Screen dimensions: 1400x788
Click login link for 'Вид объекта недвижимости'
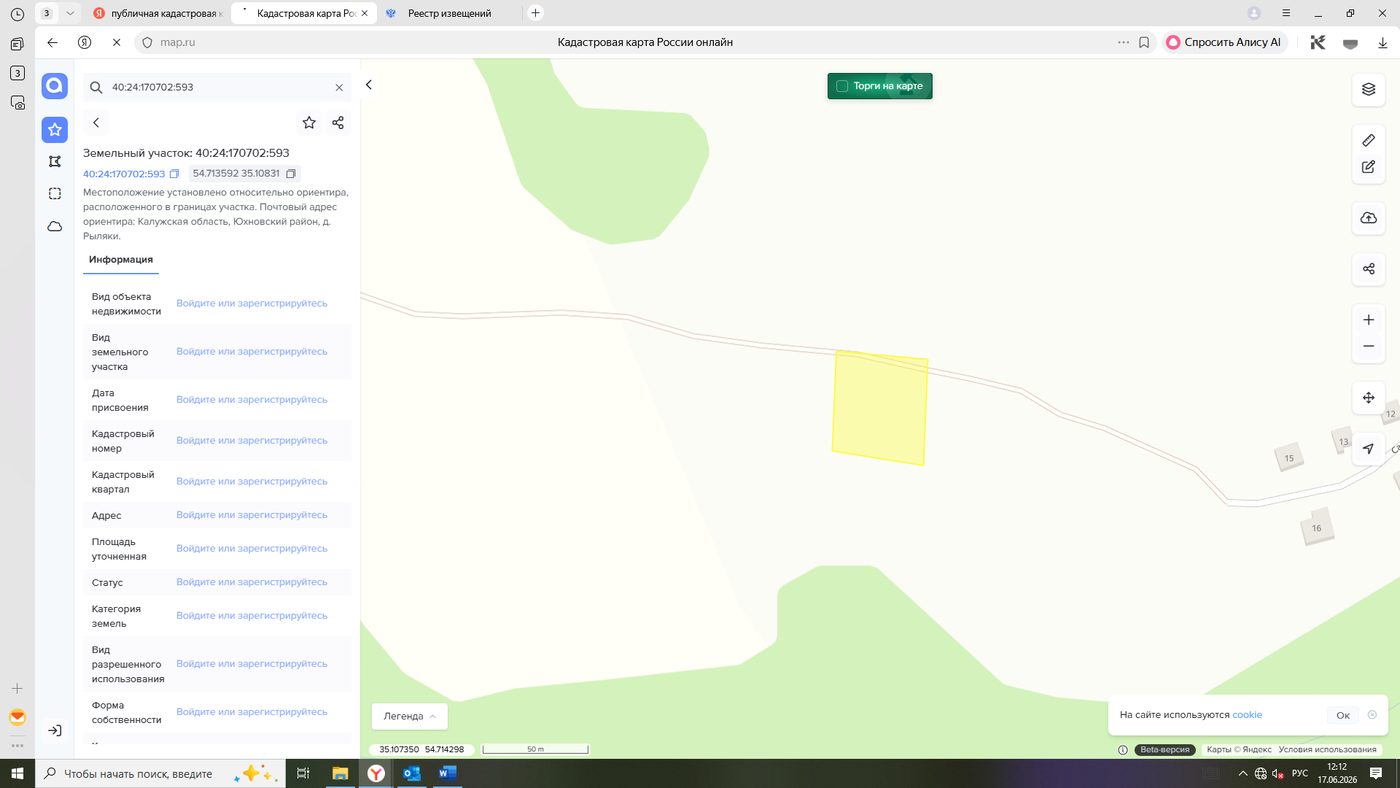252,303
